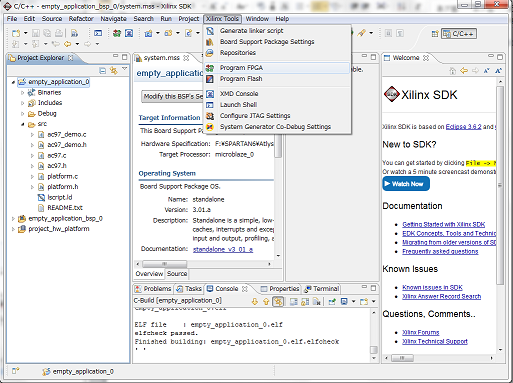Minimize the Project Explorer panel
The image size is (513, 383).
[116, 57]
